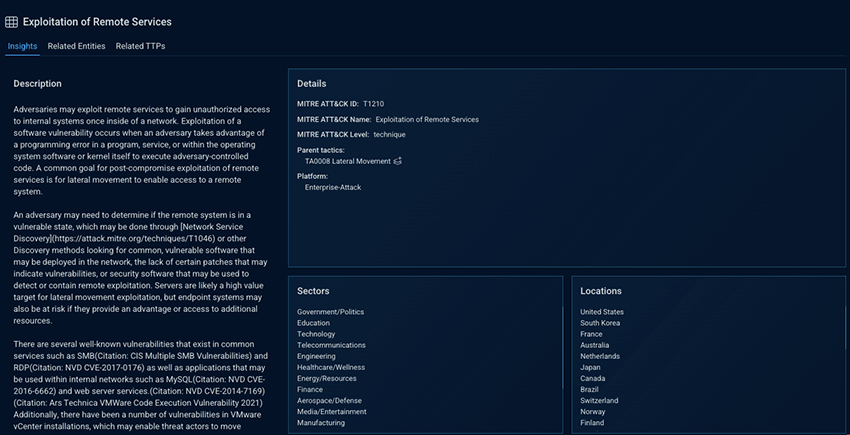
Task: Choose Government/Politics in the Sectors list
Action: coord(330,312)
